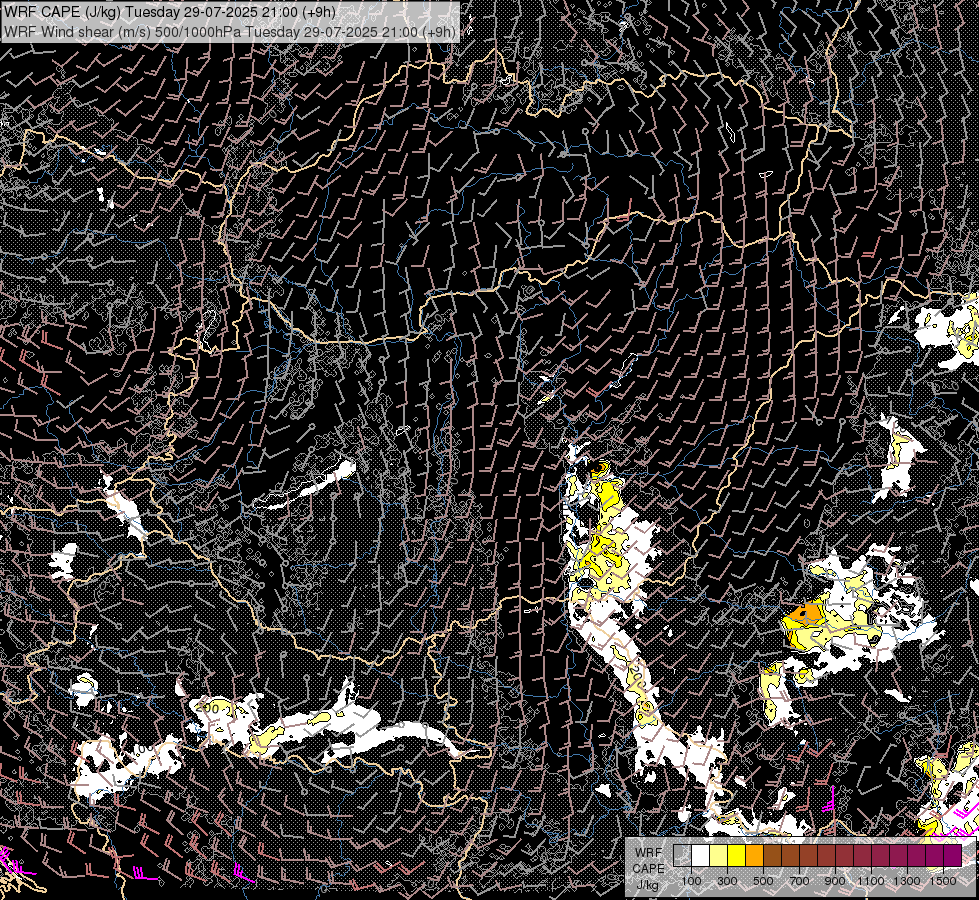Image resolution: width=979 pixels, height=900 pixels.
Task: Select the bright yellow 300–400 legend swatch
Action: pyautogui.click(x=737, y=855)
